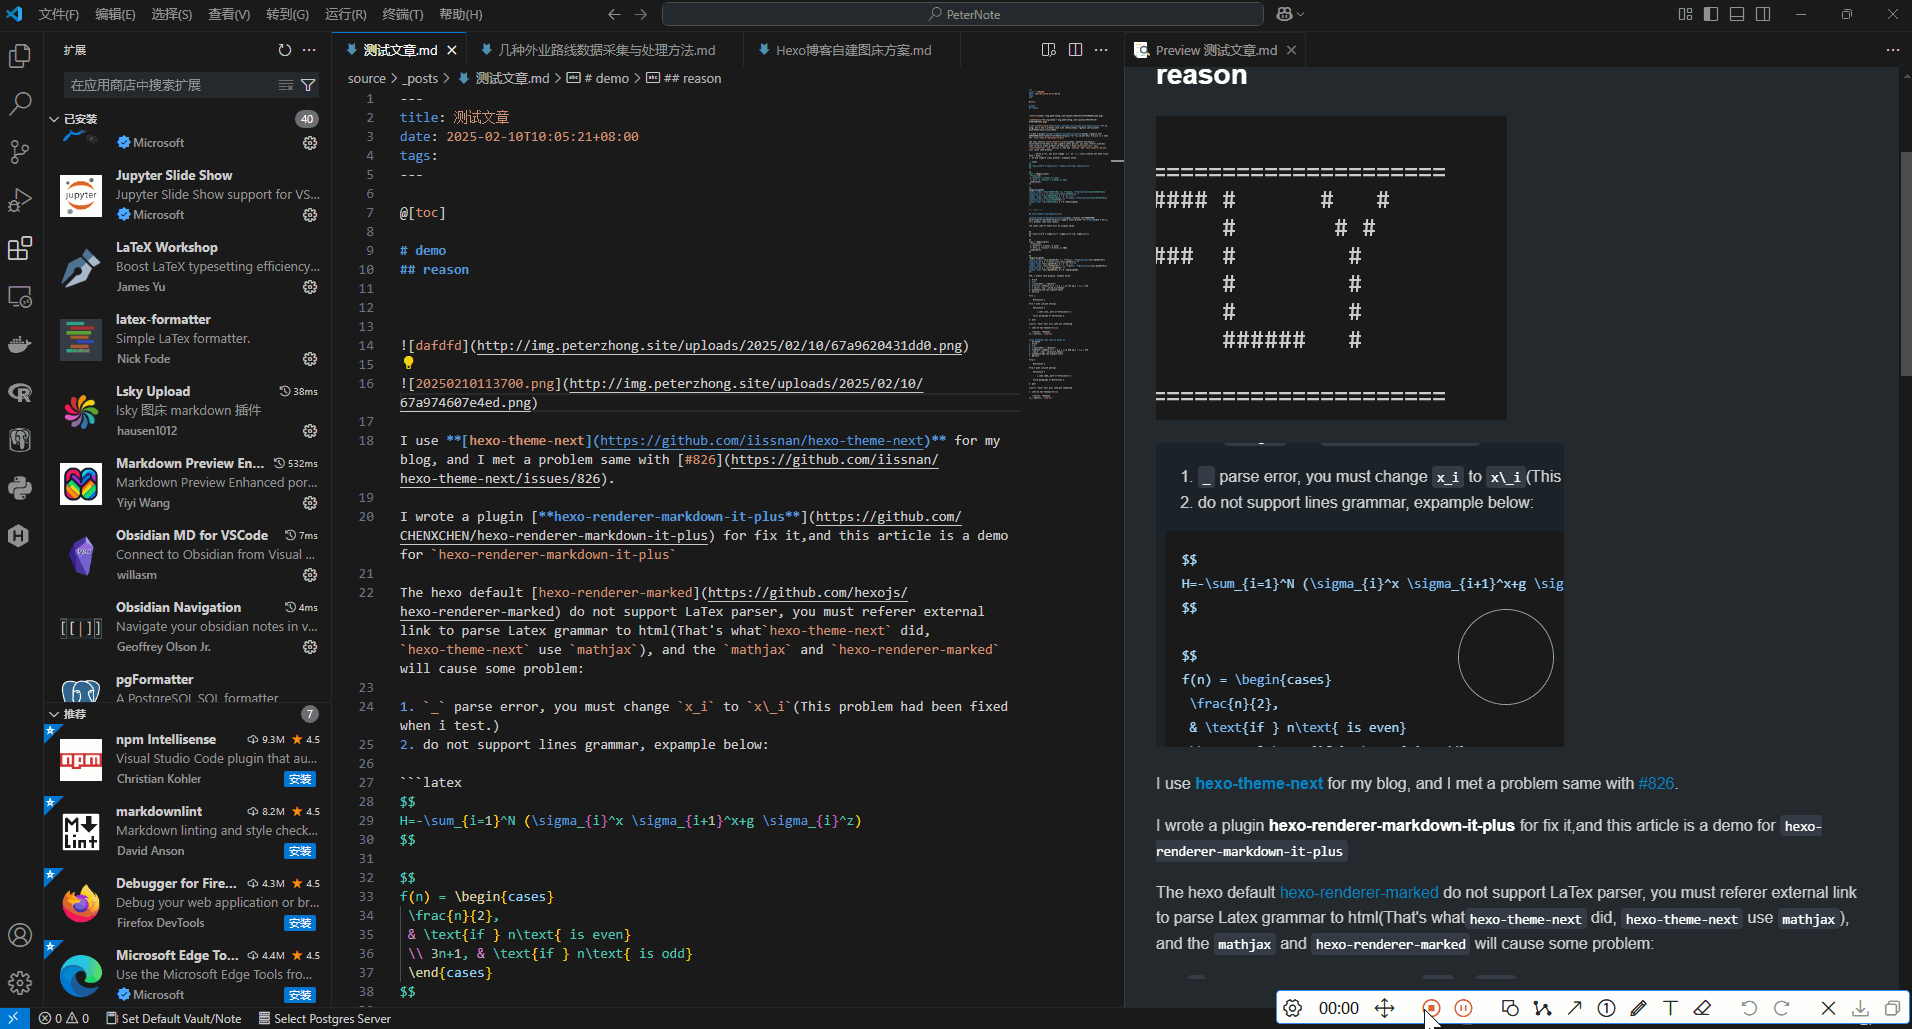This screenshot has width=1912, height=1029.
Task: Open the # demo breadcrumb dropdown
Action: tap(598, 79)
